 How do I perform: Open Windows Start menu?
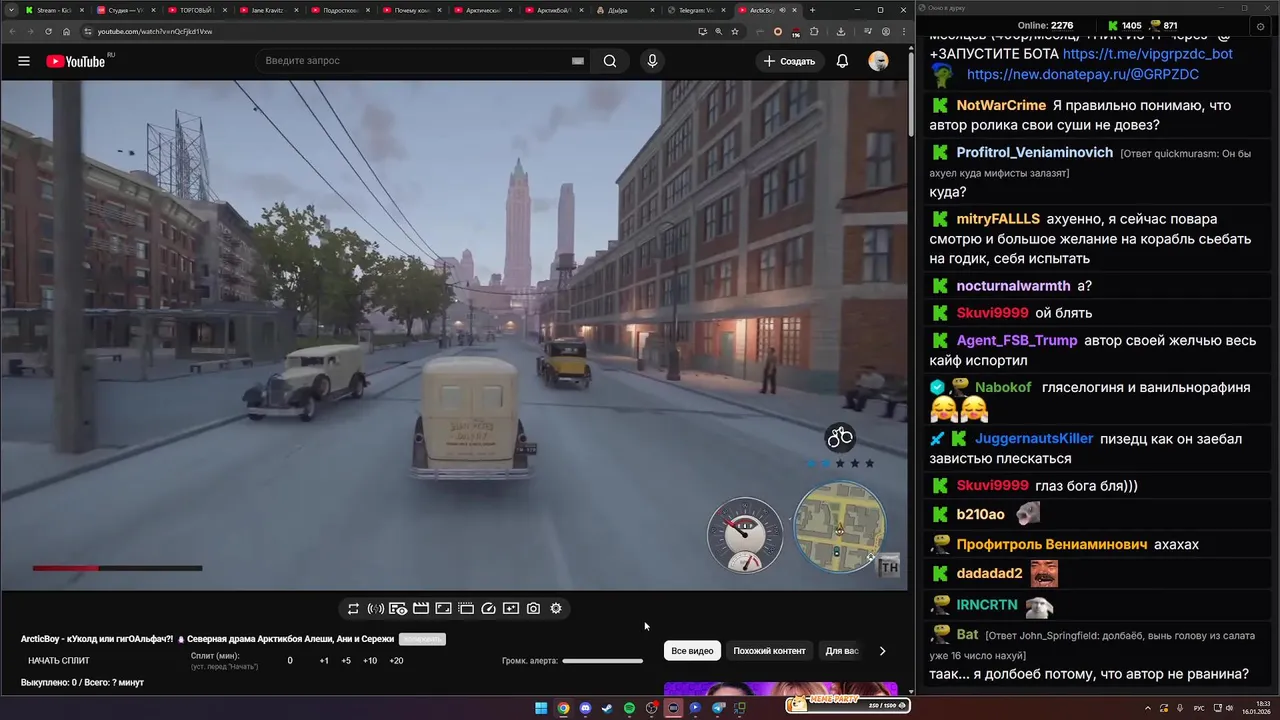[x=541, y=708]
